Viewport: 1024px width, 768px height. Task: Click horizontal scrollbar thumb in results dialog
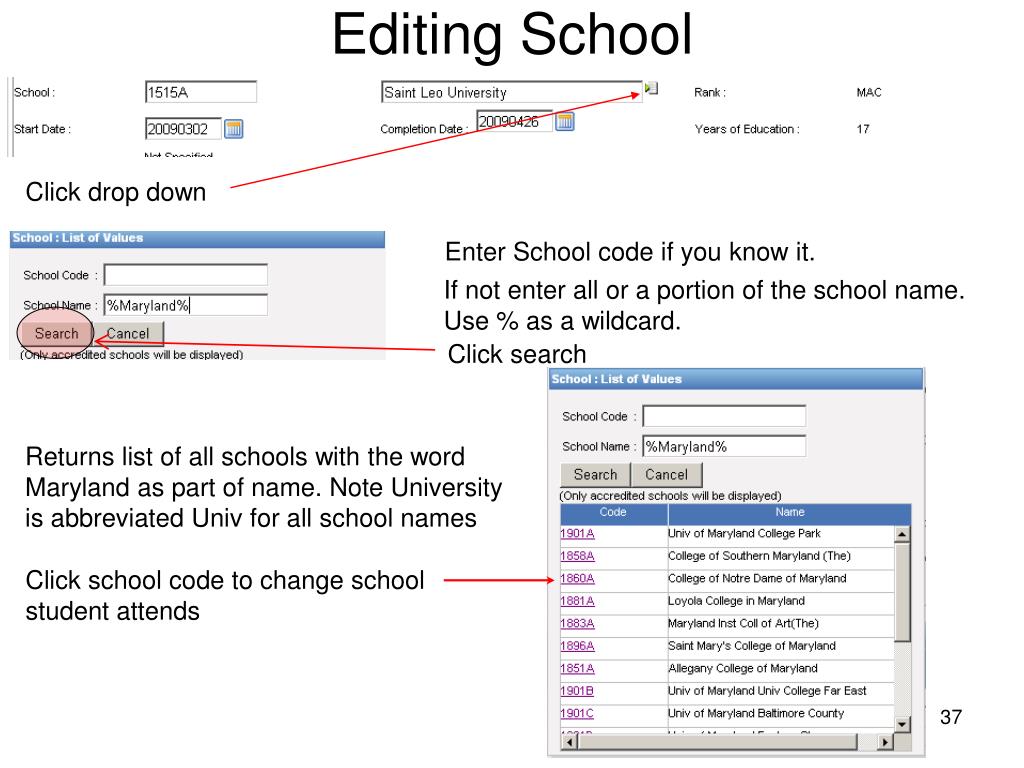718,742
